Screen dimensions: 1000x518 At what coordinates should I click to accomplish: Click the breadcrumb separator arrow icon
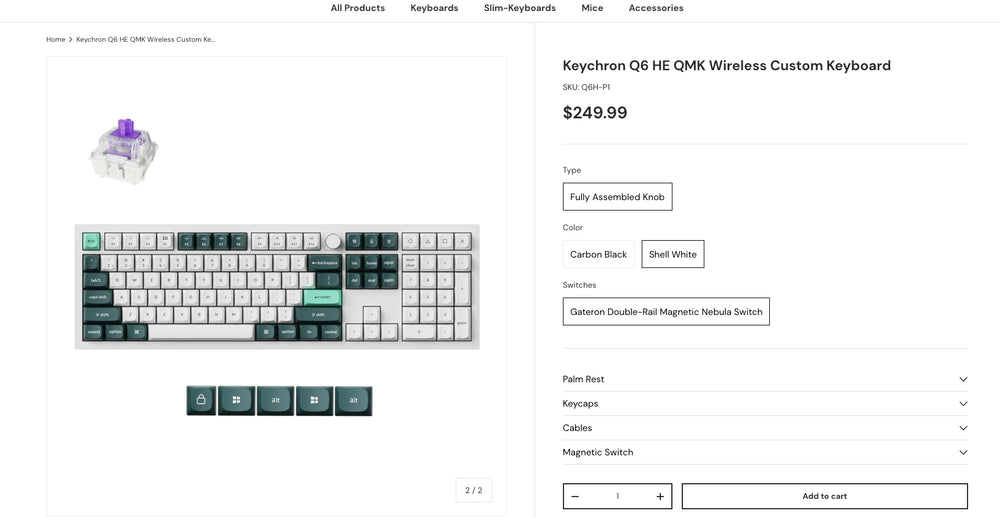click(71, 40)
